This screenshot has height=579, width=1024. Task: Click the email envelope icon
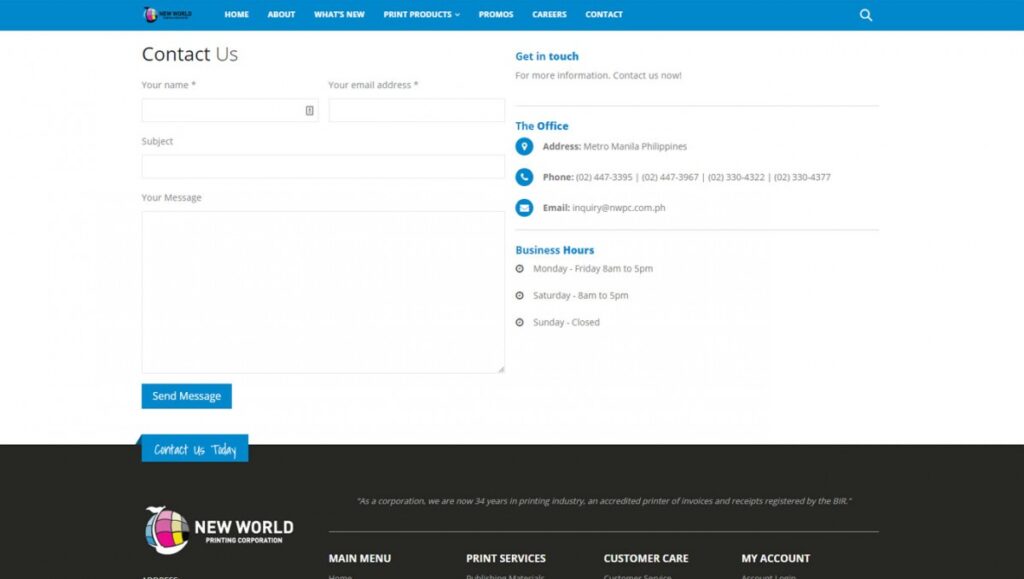524,208
